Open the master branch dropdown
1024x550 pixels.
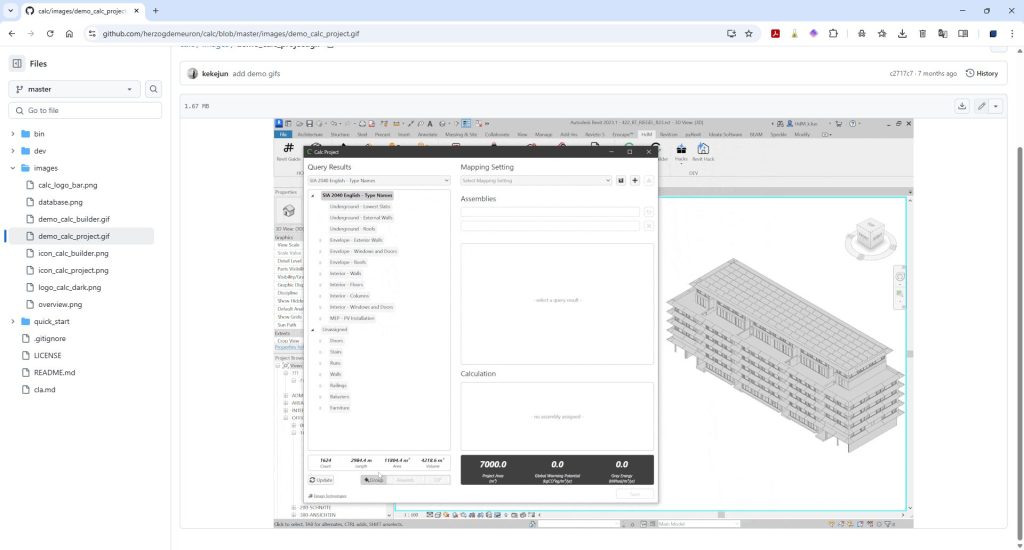[75, 89]
